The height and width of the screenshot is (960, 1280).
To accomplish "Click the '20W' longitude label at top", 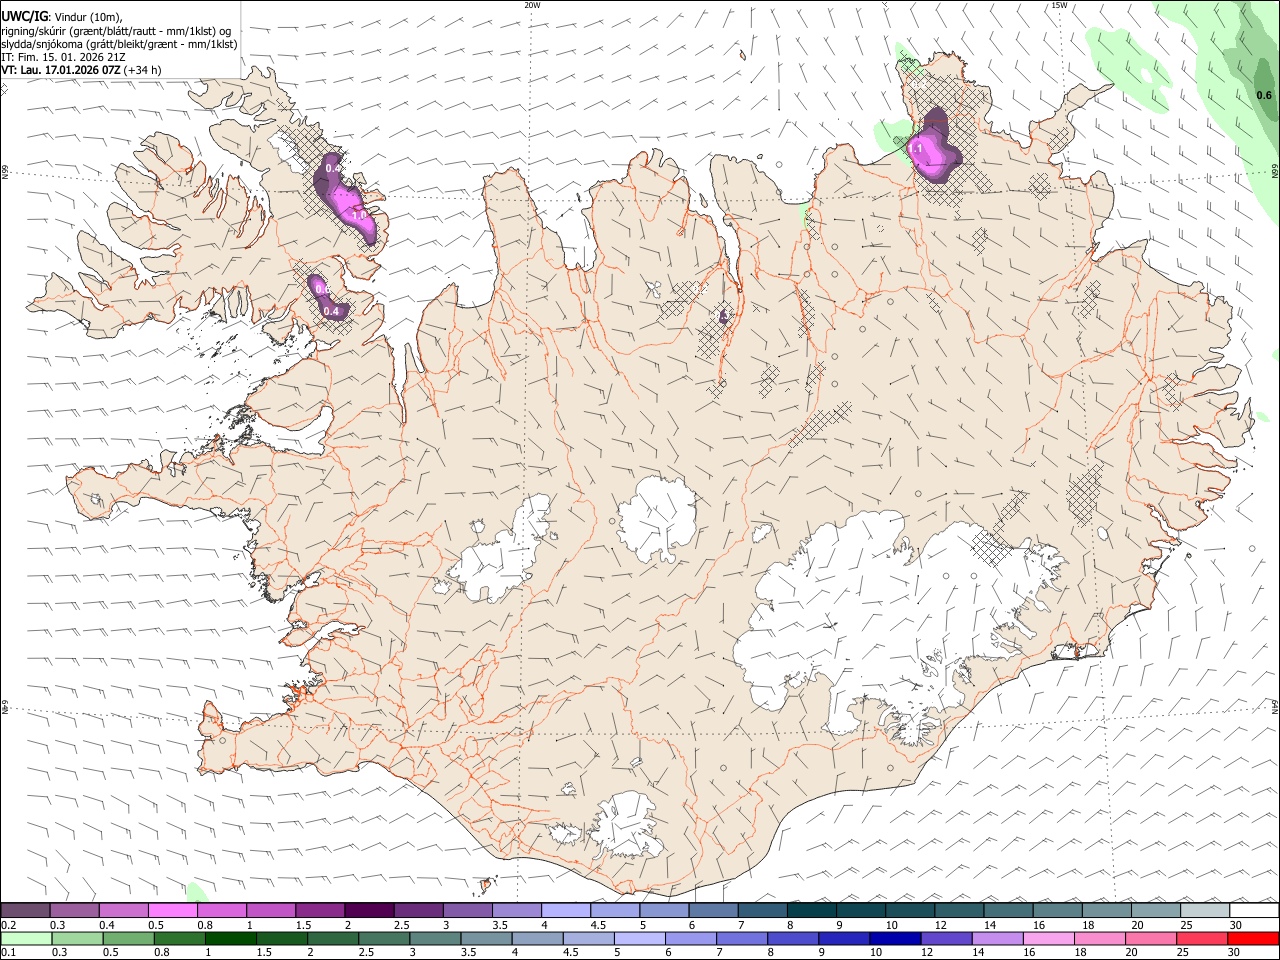I will [x=532, y=5].
